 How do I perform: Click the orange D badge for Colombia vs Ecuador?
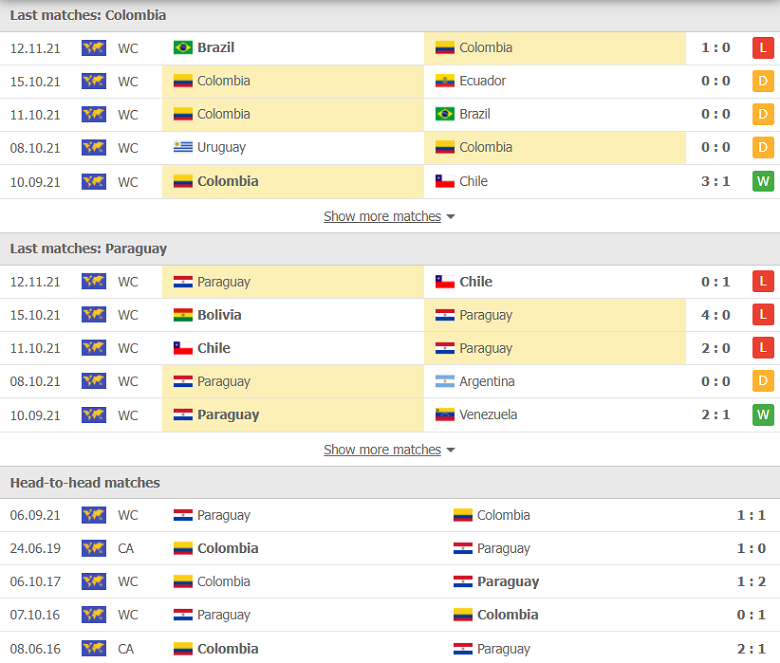[763, 81]
